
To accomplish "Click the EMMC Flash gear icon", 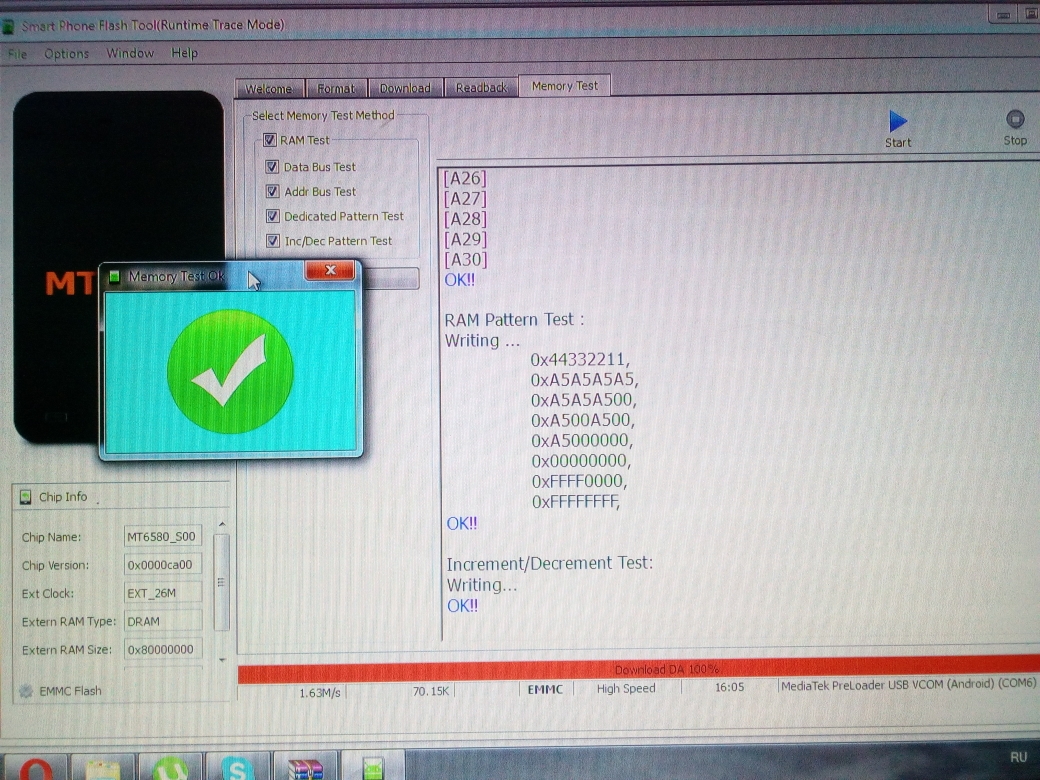I will pos(26,691).
